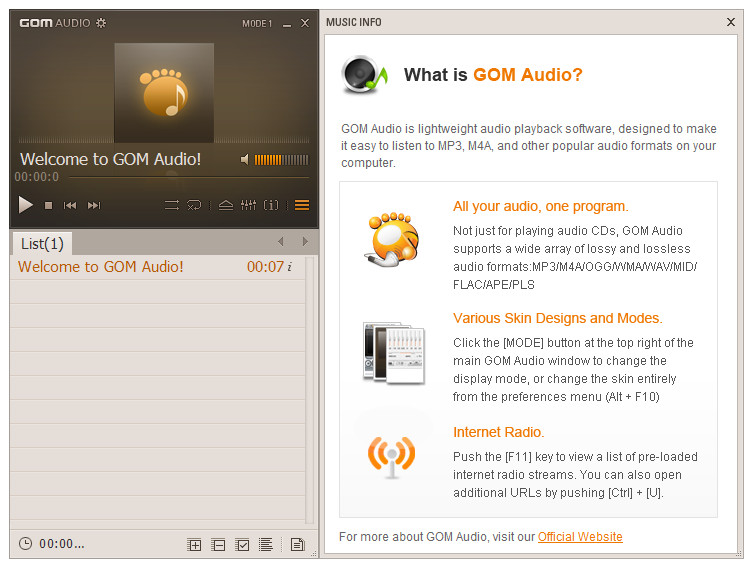Click the 00:00:0 elapsed time display

tap(36, 177)
